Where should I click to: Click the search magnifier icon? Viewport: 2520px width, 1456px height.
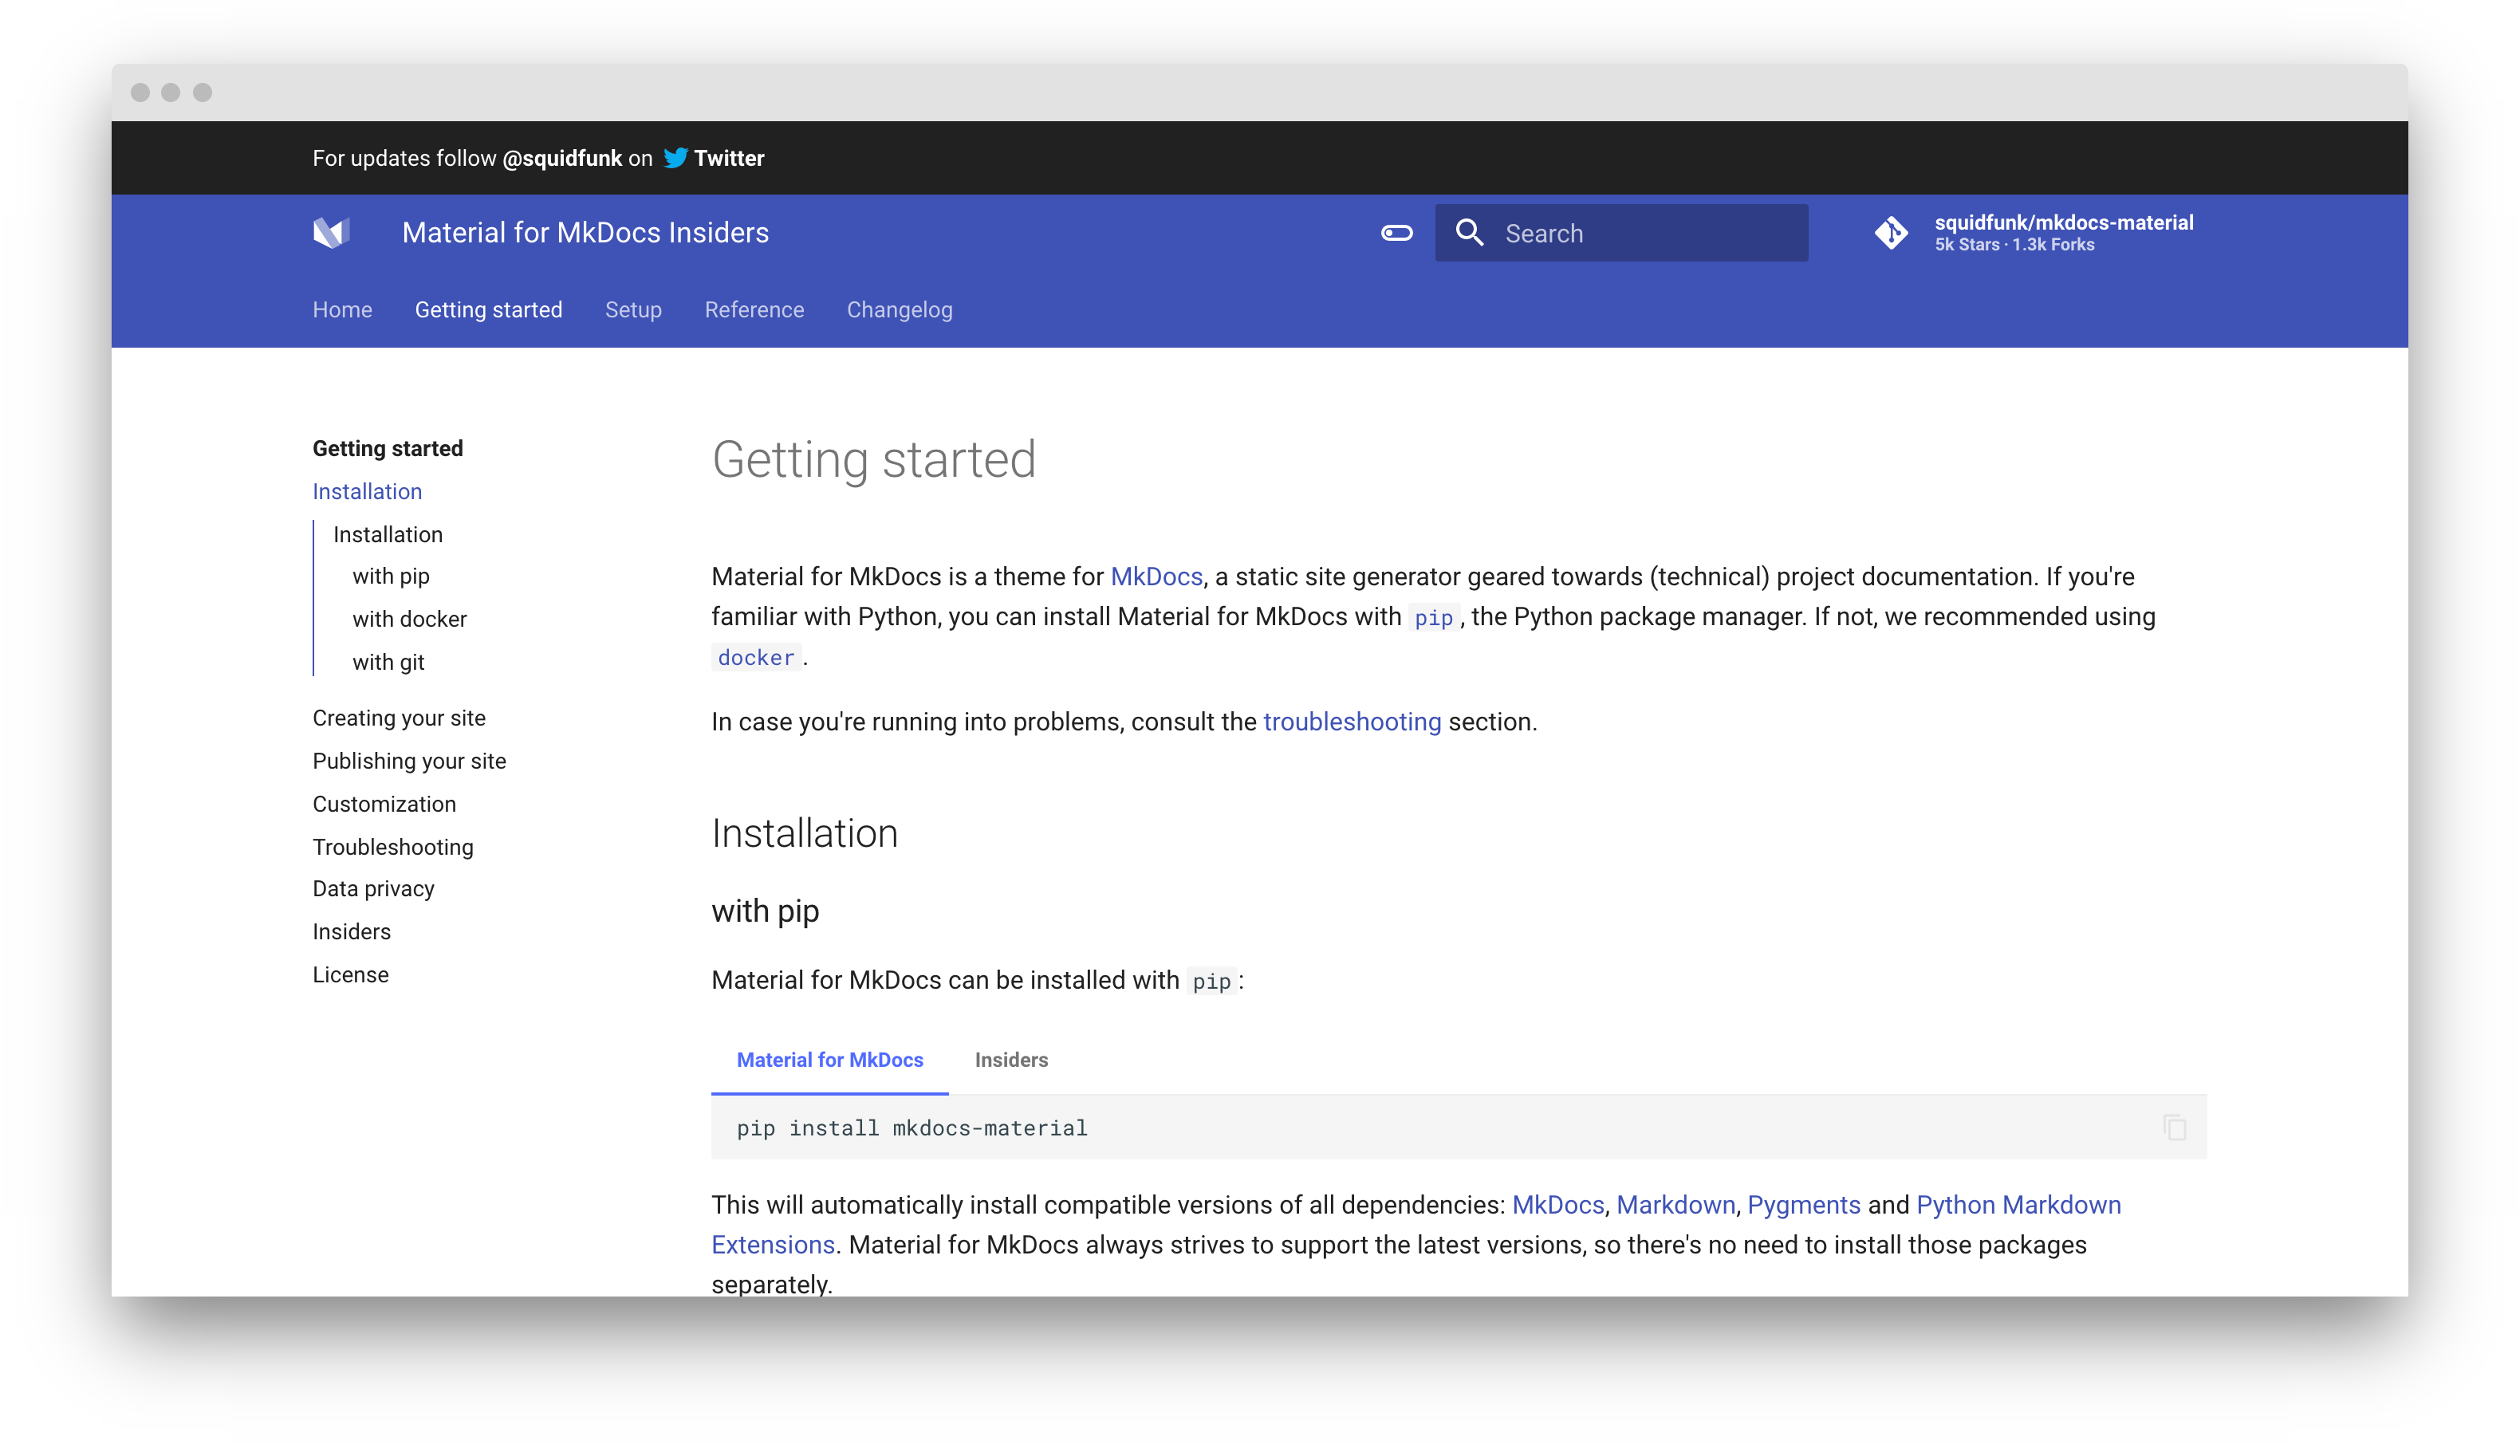pos(1470,232)
